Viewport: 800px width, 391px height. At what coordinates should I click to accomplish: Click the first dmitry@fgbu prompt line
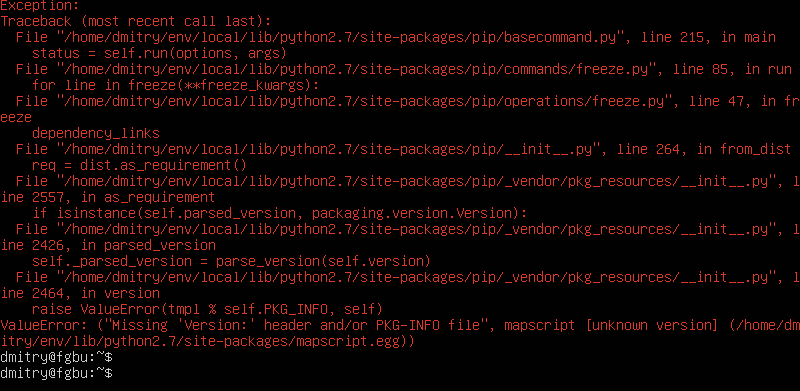pyautogui.click(x=56, y=357)
